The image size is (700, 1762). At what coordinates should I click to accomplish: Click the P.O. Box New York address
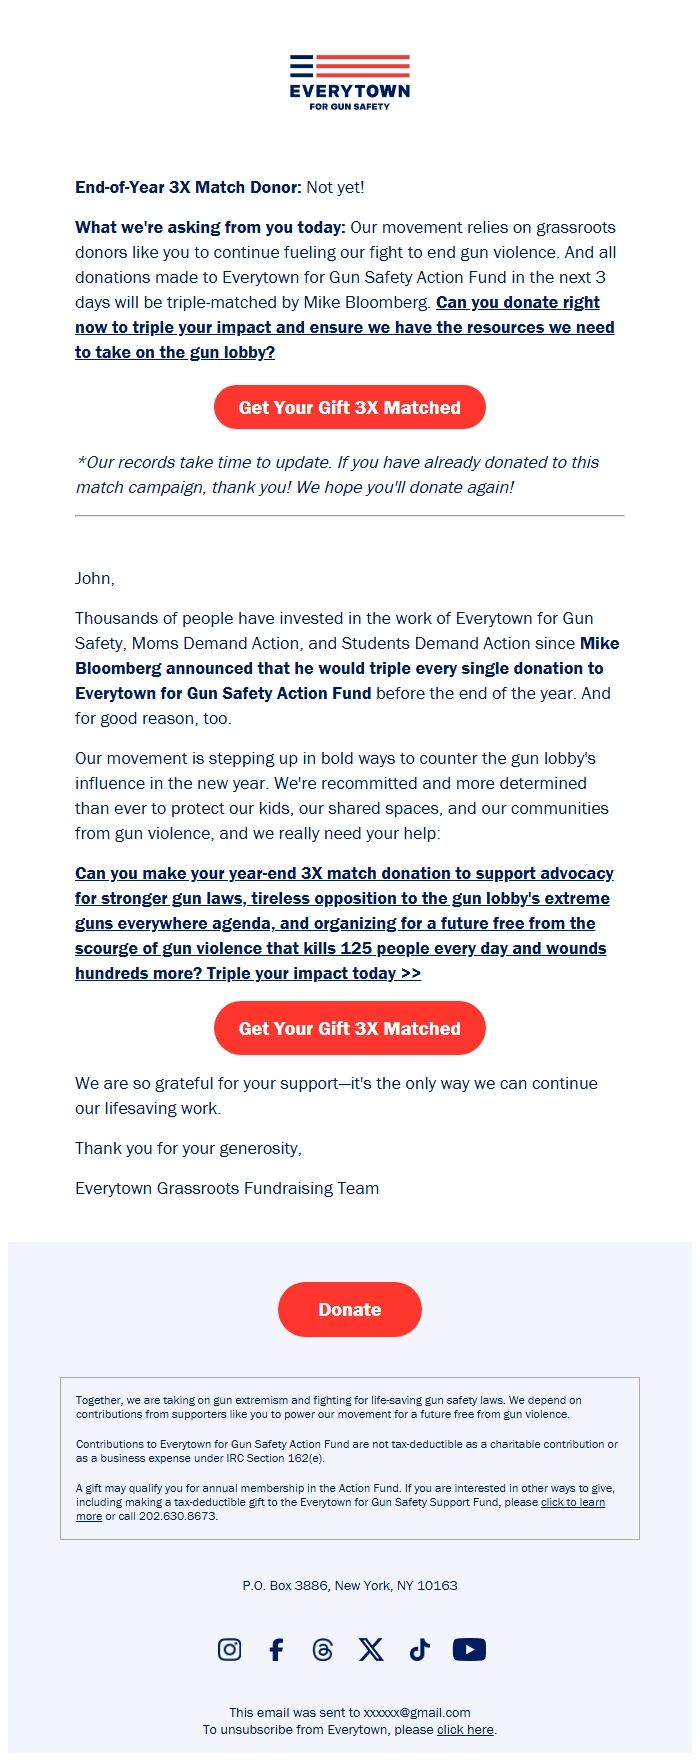tap(349, 1585)
